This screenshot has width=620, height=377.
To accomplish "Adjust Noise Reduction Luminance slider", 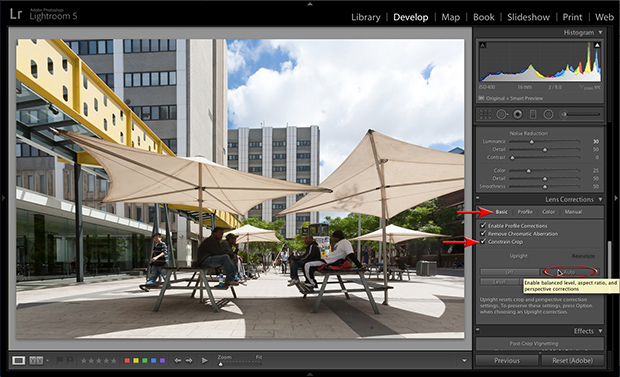I will coord(544,142).
